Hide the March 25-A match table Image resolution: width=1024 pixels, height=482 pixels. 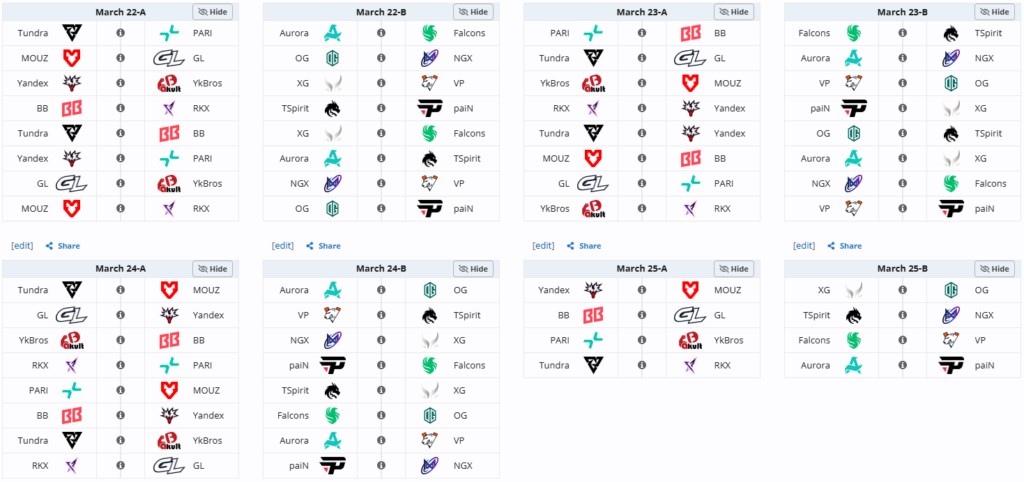[x=734, y=268]
